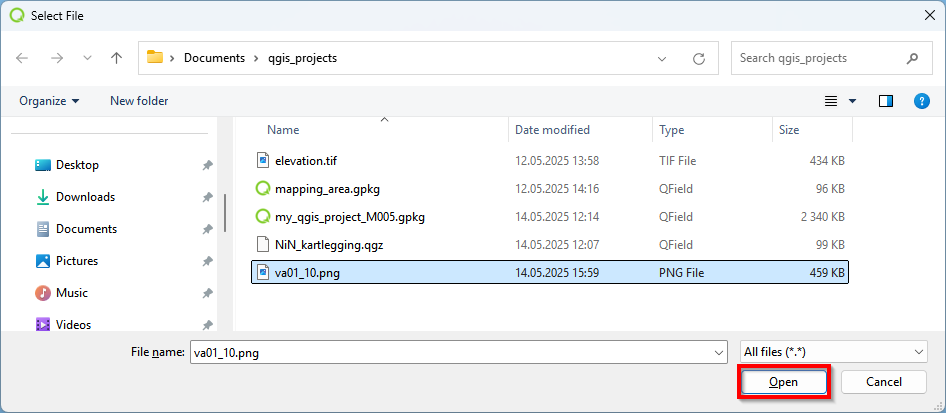Click the Open button

tap(783, 382)
